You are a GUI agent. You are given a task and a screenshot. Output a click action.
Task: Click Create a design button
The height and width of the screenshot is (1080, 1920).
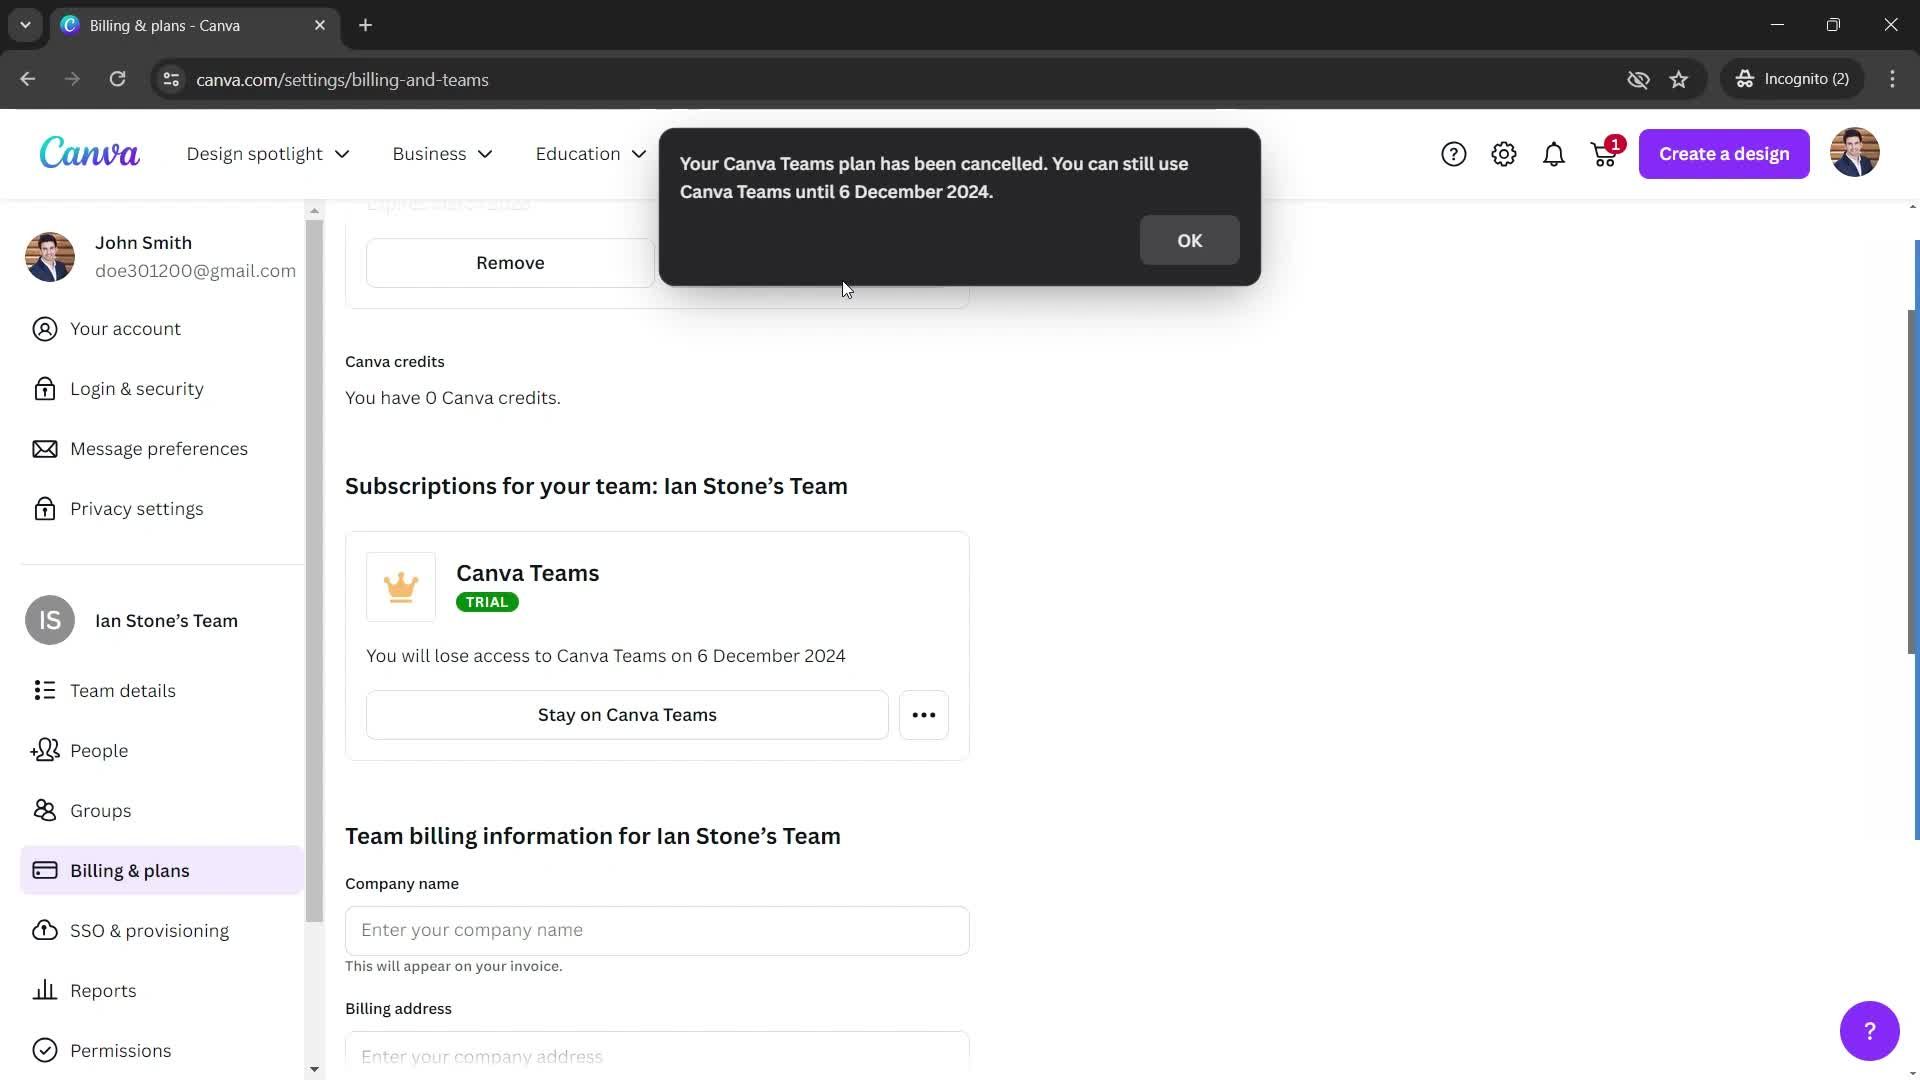click(x=1723, y=154)
